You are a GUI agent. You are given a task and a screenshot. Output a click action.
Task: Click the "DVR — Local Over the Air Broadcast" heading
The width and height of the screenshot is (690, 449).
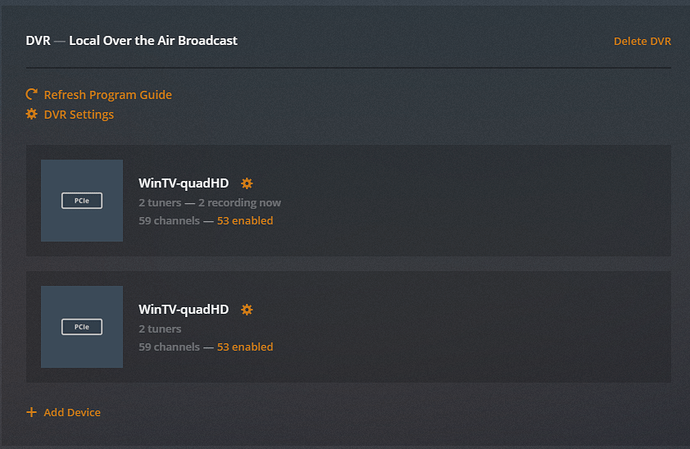click(131, 41)
